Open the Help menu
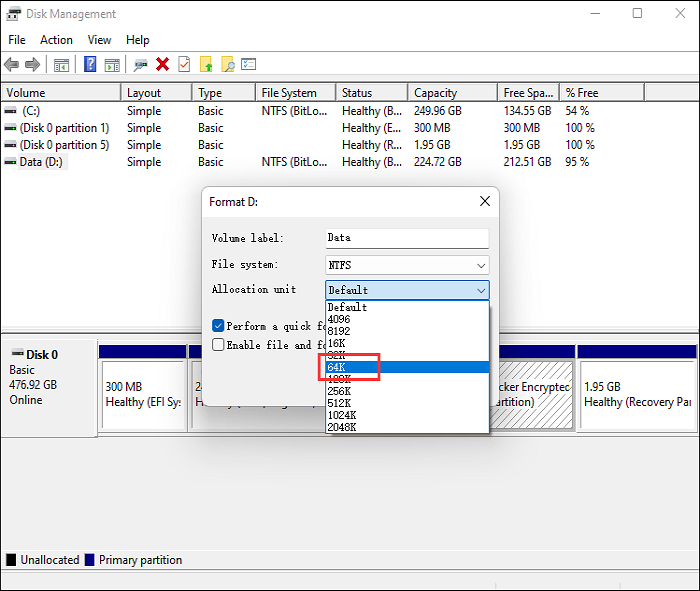The height and width of the screenshot is (591, 700). (138, 40)
